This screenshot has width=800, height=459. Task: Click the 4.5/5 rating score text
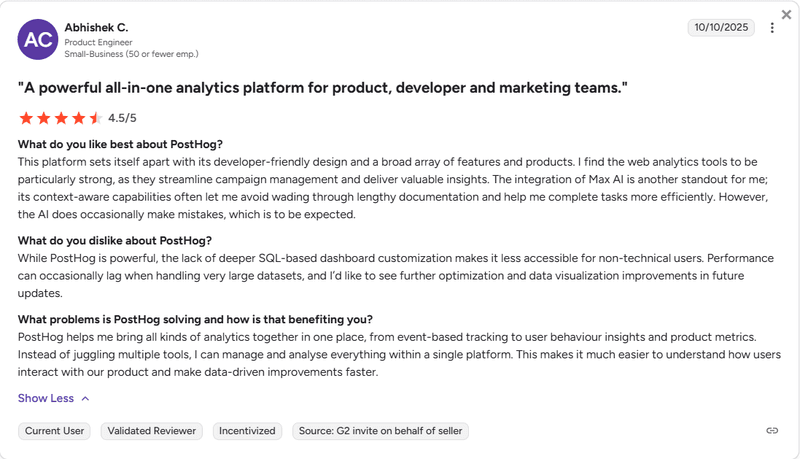pyautogui.click(x=122, y=118)
